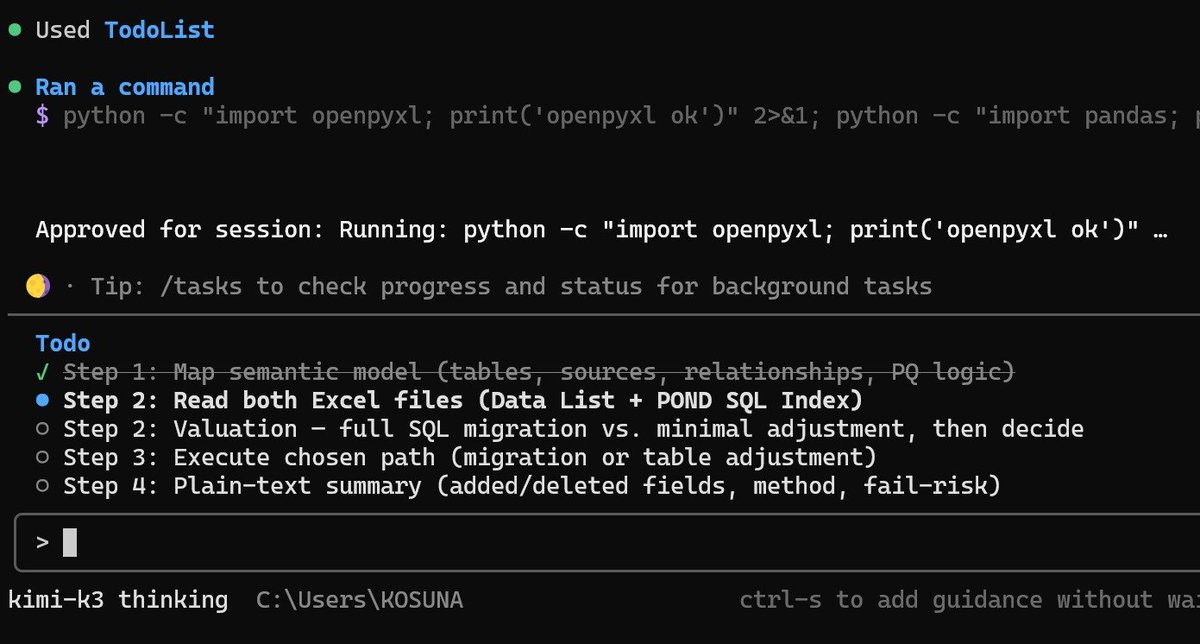
Task: Click the Ran a command heading
Action: pos(125,87)
